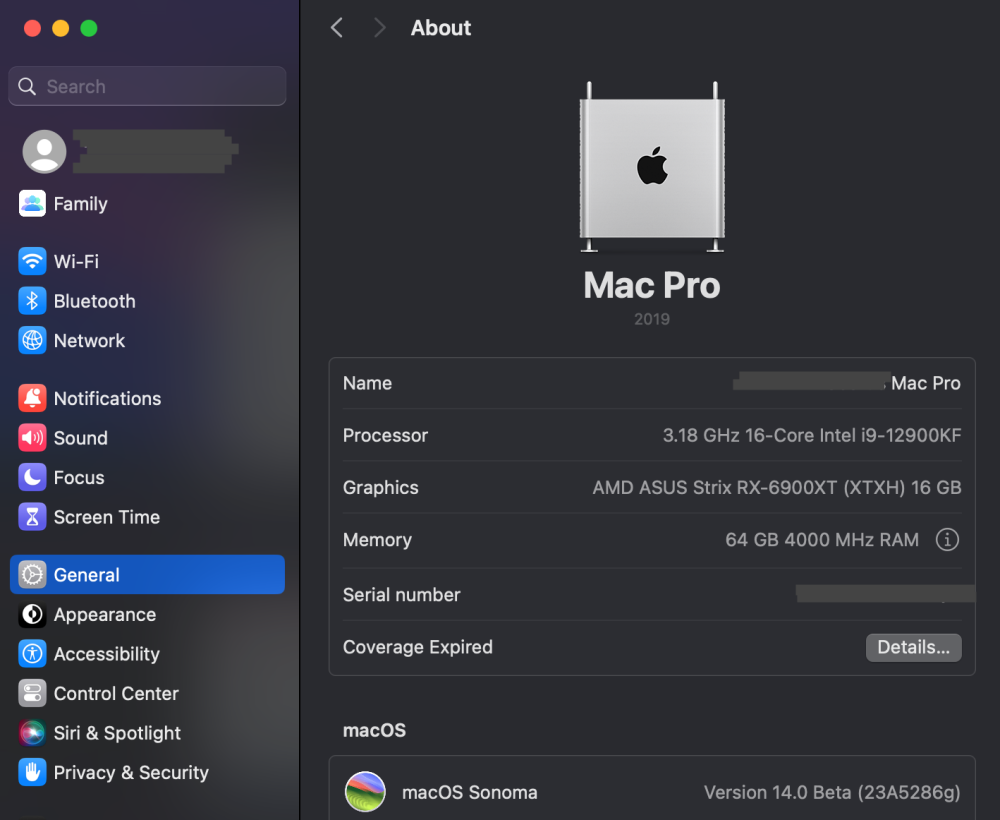Click the graphics value AMD ASUS Strix
The height and width of the screenshot is (820, 1000).
click(662, 488)
